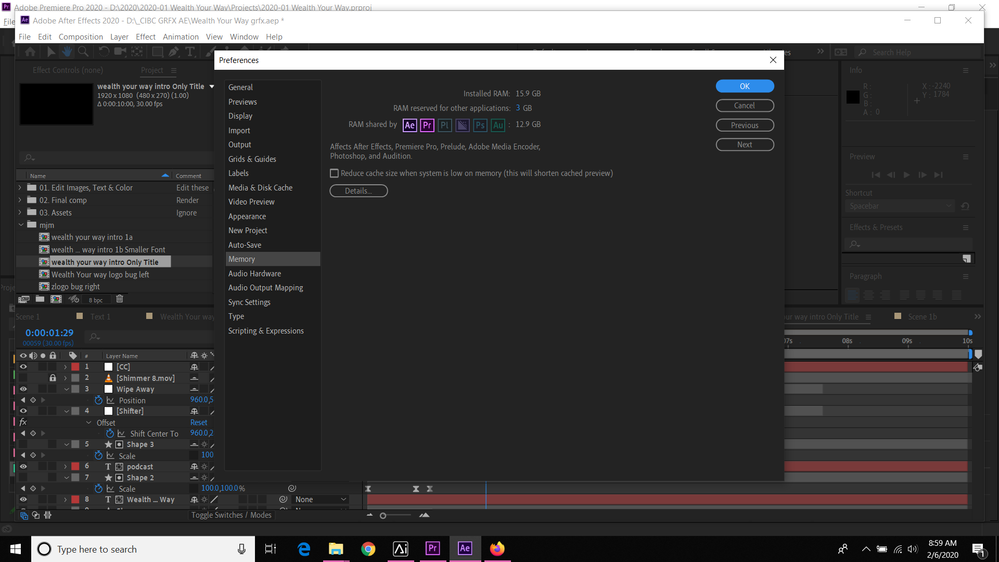
Task: Click the stopwatch for Wipe Away Position
Action: [x=99, y=400]
